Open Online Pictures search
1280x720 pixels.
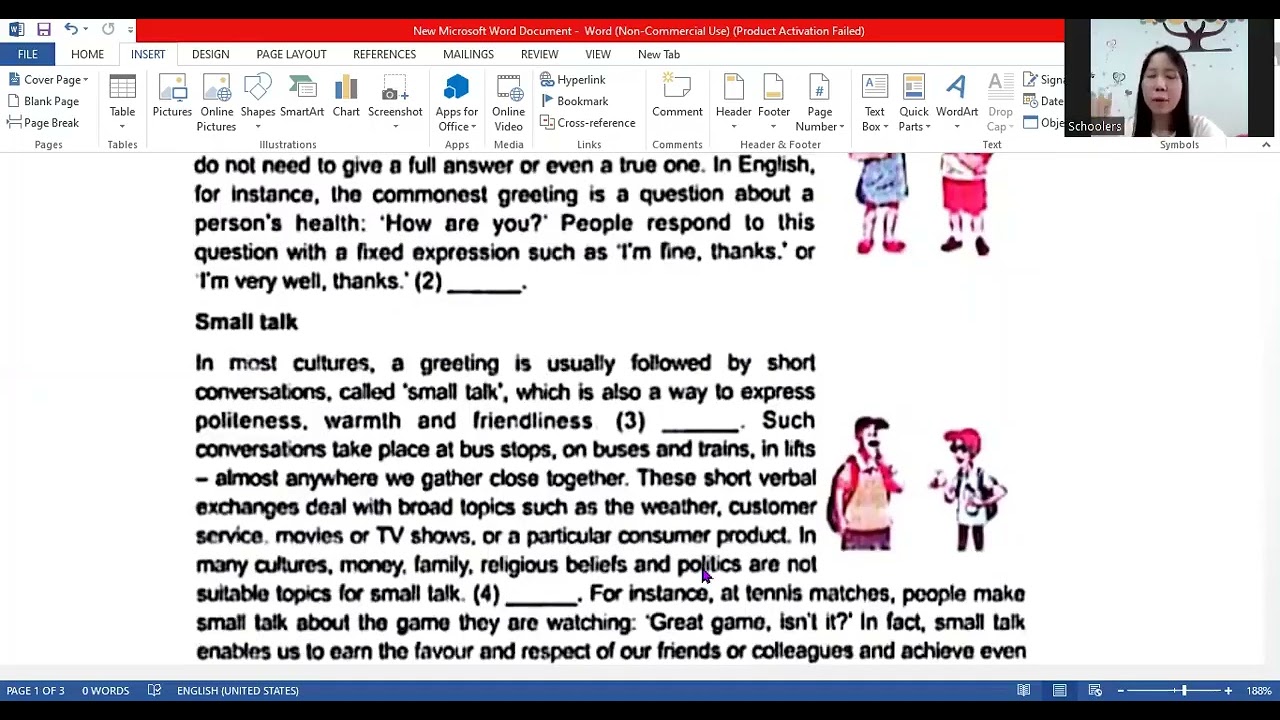tap(216, 102)
